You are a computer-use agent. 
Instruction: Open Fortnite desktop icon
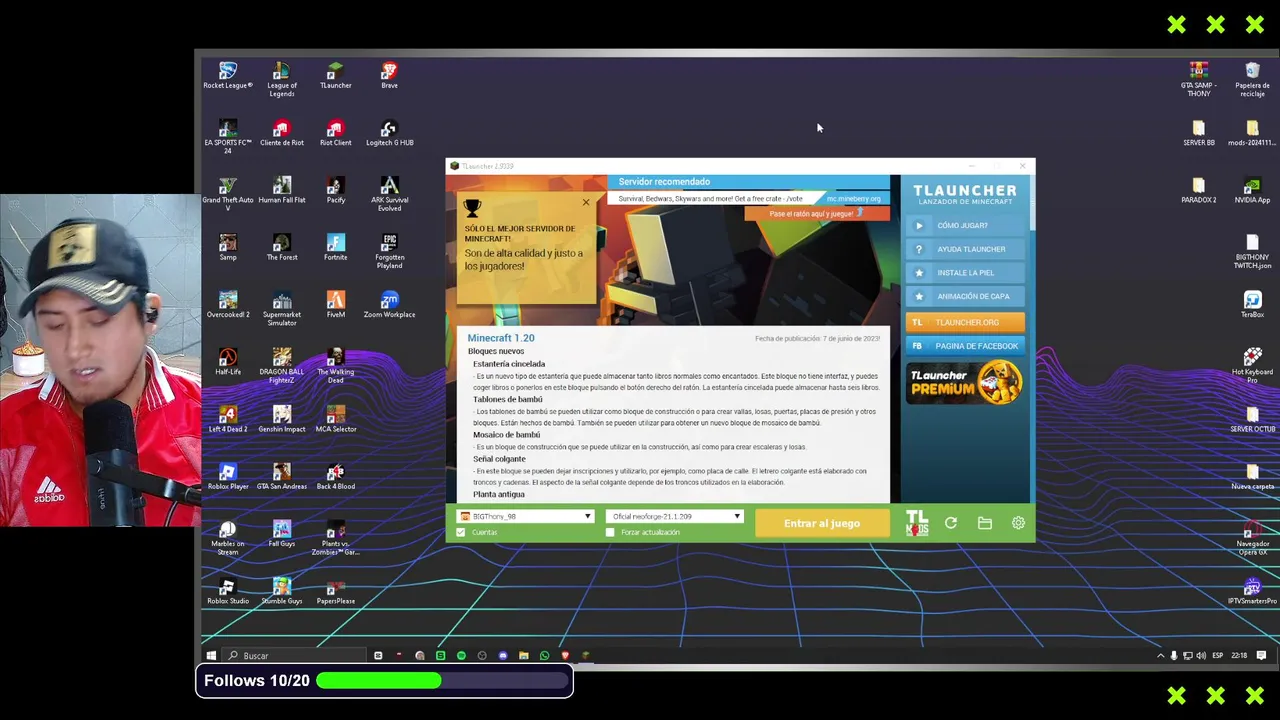click(x=335, y=247)
